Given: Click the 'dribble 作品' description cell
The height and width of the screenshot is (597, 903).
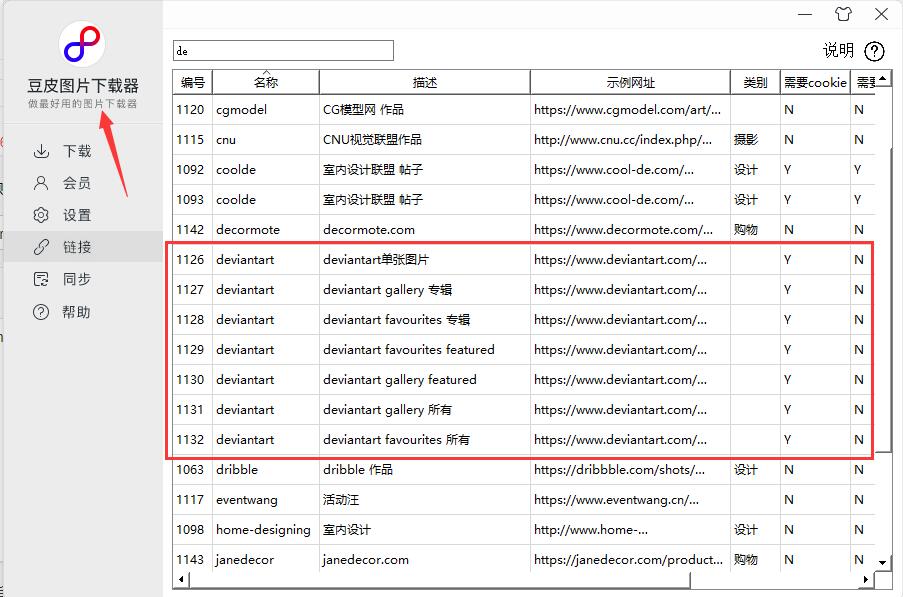Looking at the screenshot, I should tap(424, 469).
